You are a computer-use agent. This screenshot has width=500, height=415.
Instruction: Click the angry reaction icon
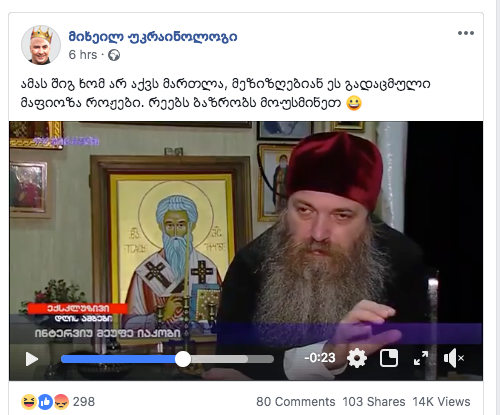61,402
